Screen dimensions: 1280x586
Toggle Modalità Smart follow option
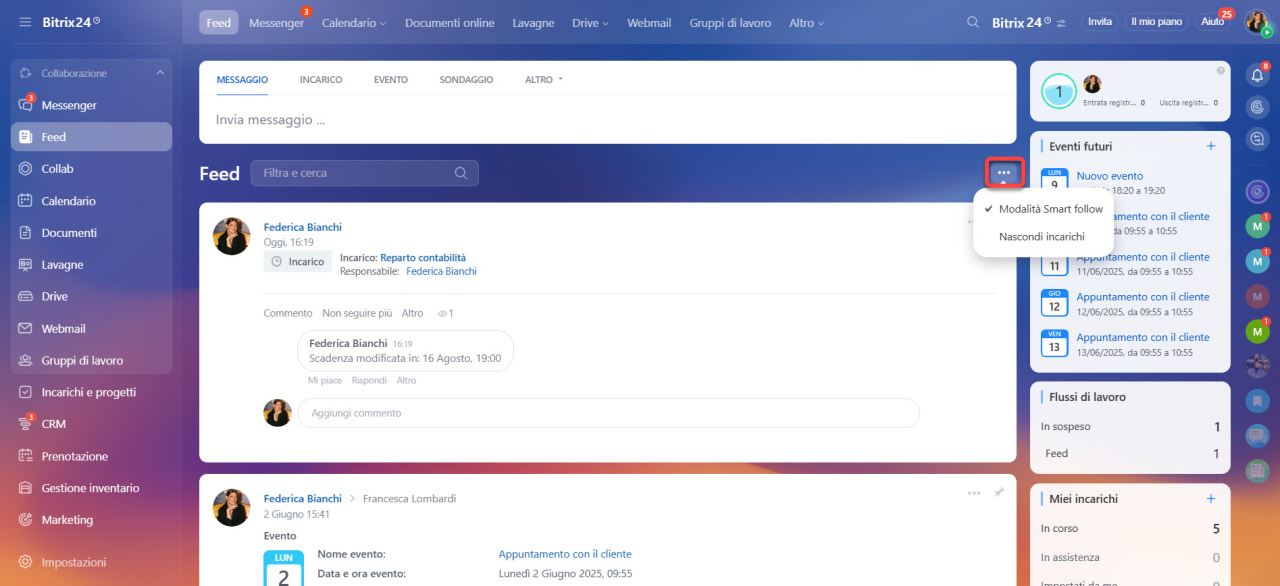coord(1043,209)
